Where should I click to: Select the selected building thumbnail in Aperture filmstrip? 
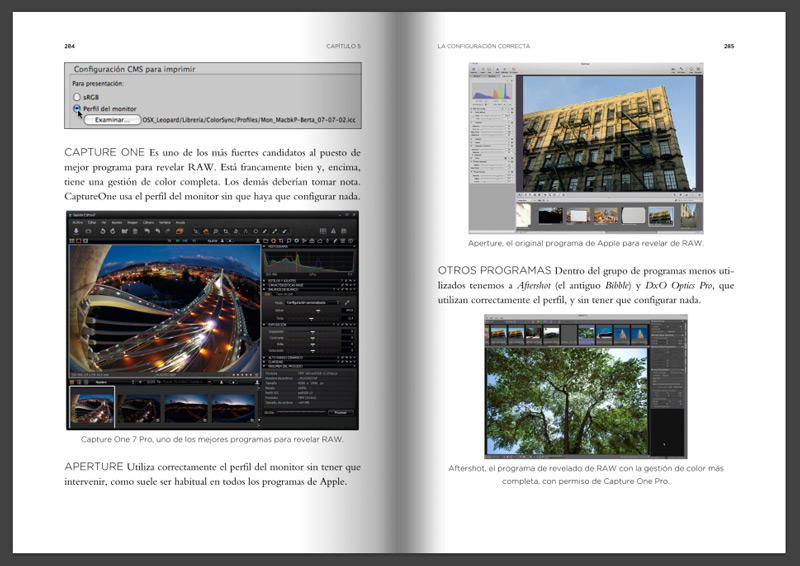click(x=661, y=216)
